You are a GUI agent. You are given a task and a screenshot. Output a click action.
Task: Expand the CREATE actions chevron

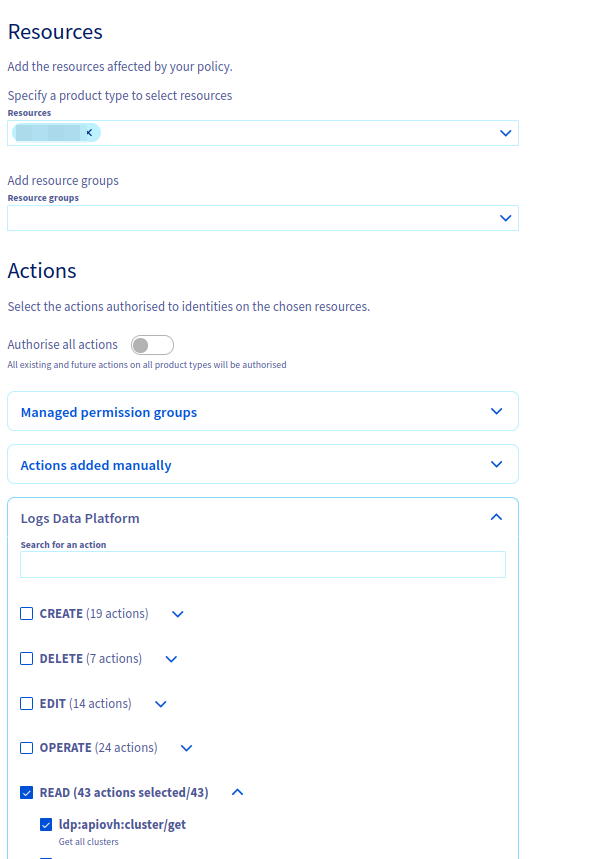click(x=177, y=613)
